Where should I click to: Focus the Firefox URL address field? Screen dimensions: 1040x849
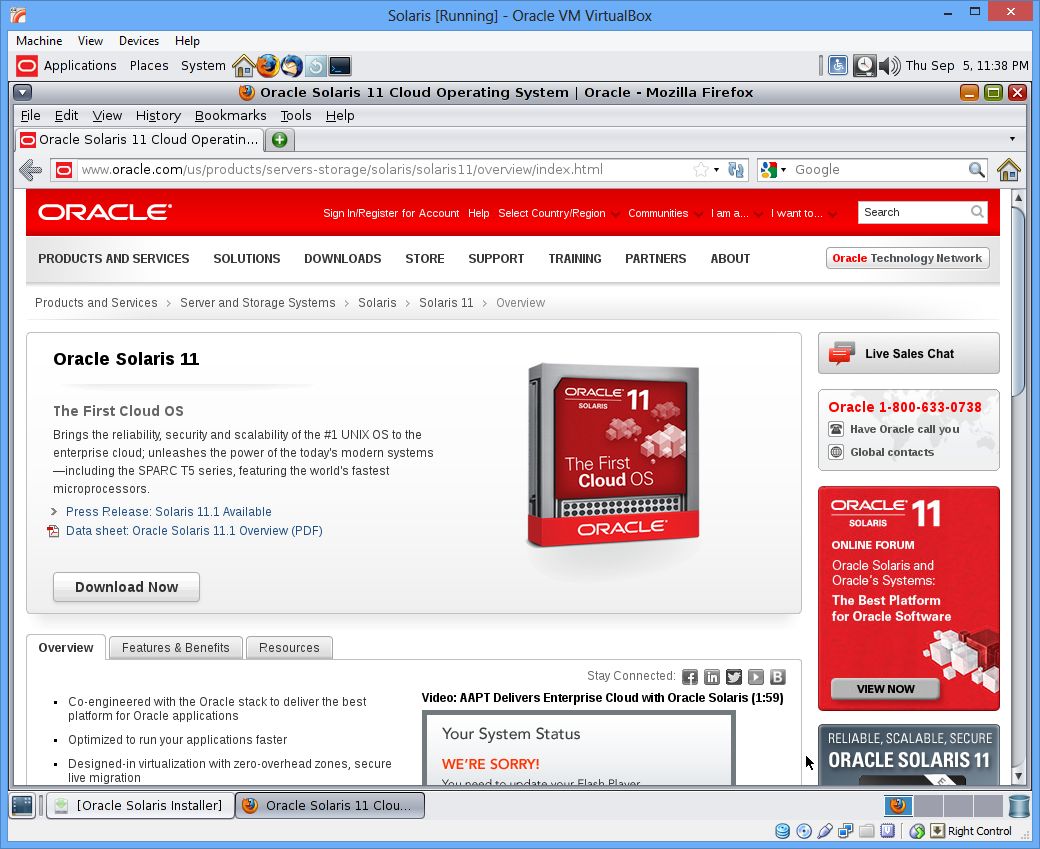385,170
